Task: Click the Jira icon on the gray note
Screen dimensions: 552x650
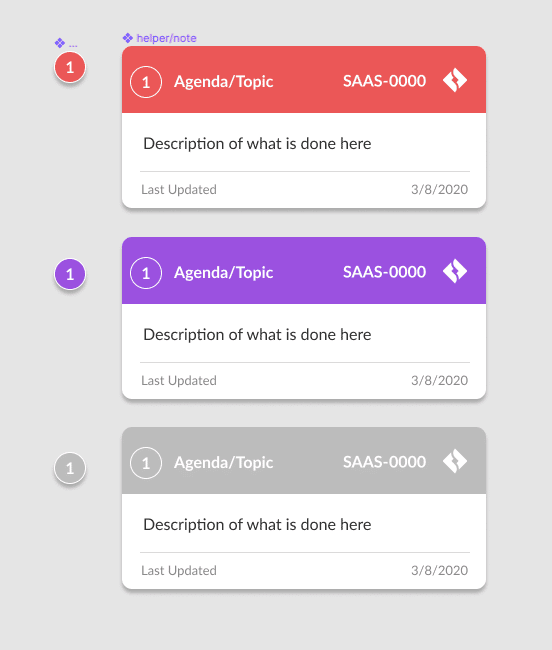Action: click(455, 461)
